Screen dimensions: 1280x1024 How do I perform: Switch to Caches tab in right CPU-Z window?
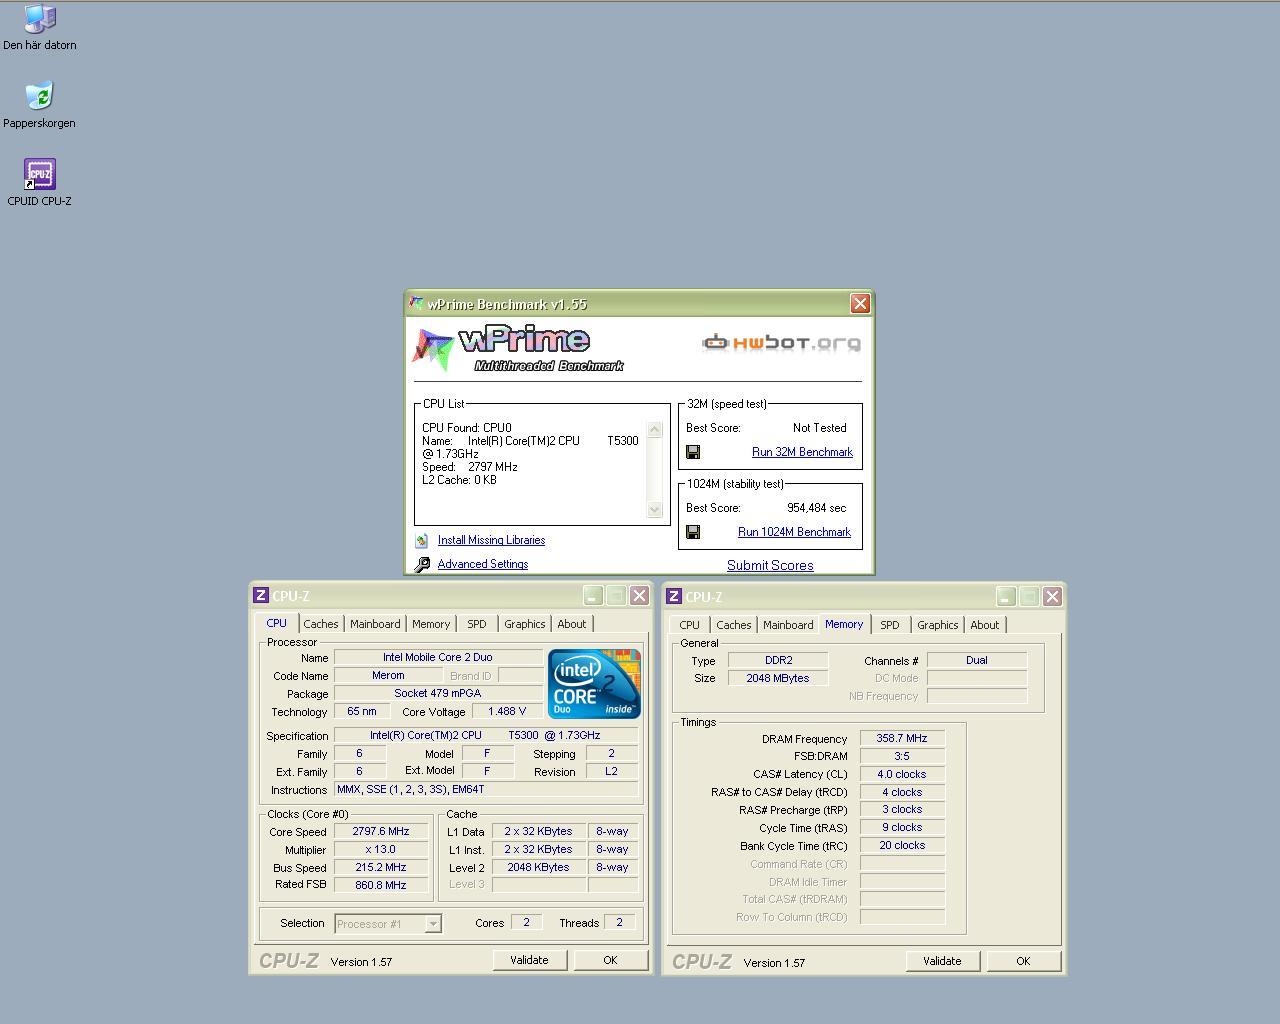pos(734,625)
